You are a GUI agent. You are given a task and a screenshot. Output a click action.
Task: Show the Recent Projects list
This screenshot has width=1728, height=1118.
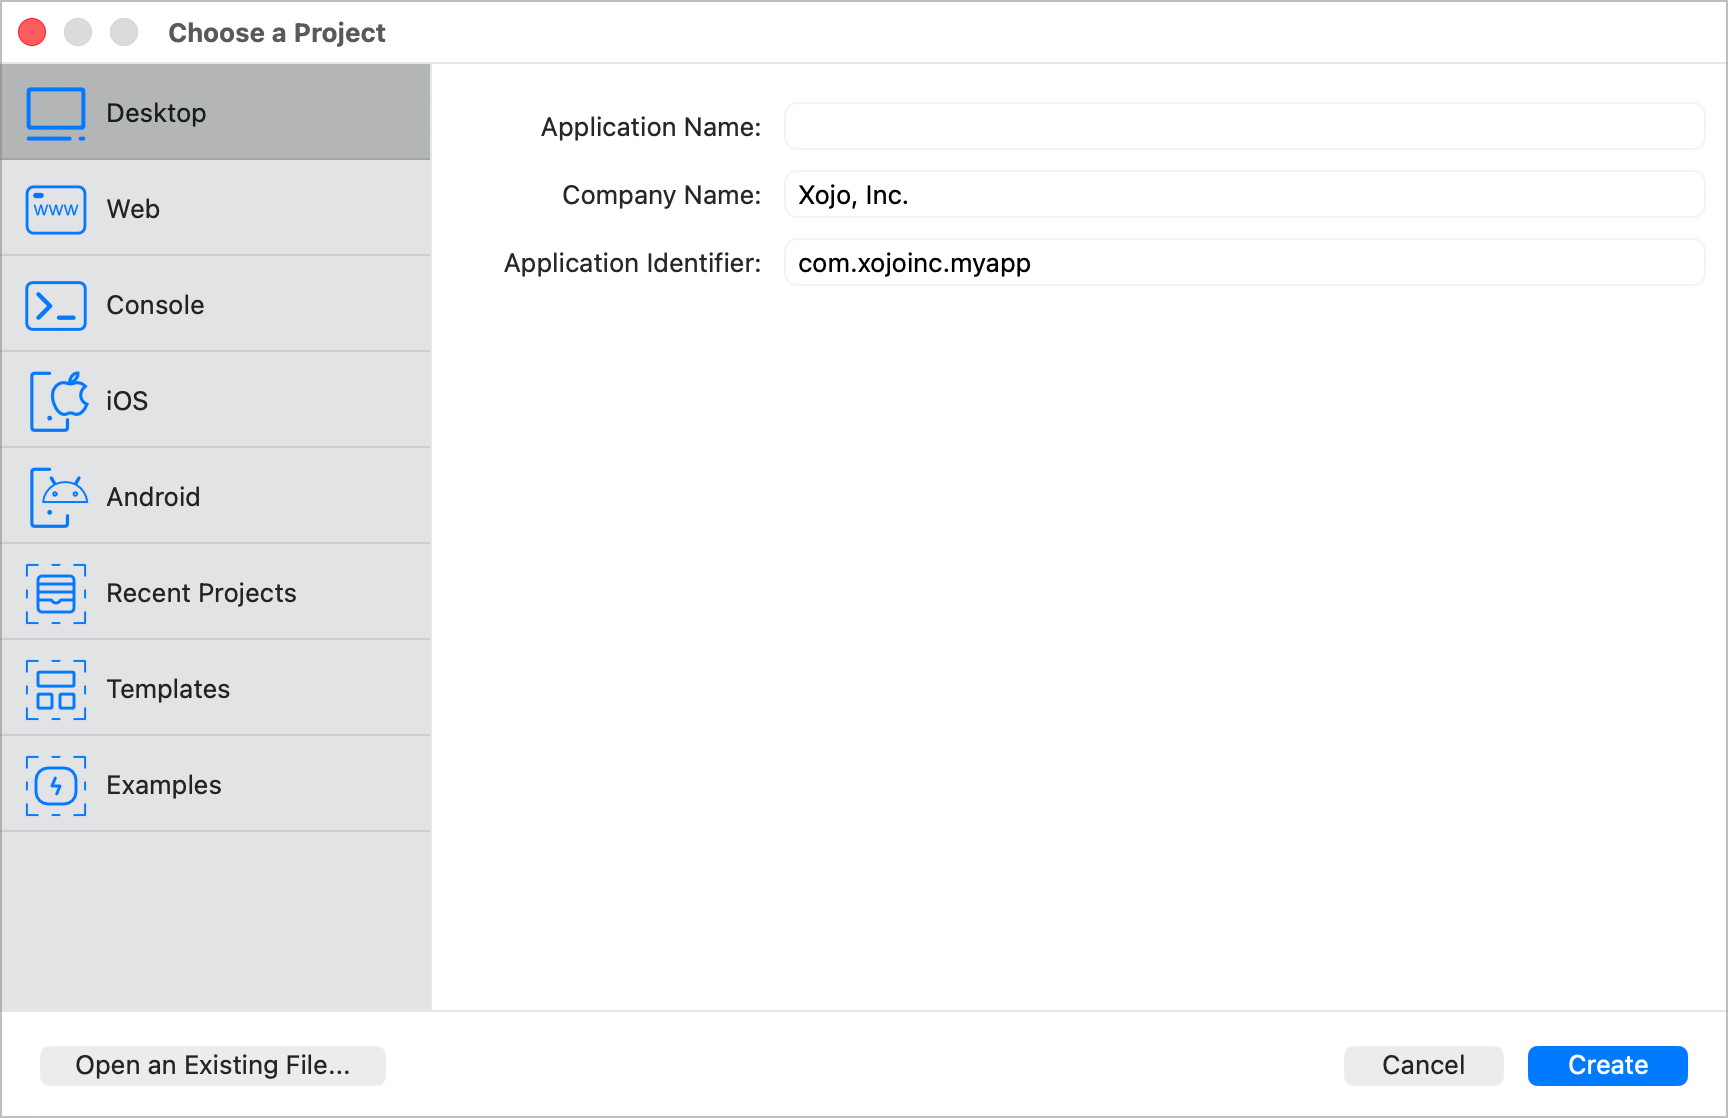point(201,593)
